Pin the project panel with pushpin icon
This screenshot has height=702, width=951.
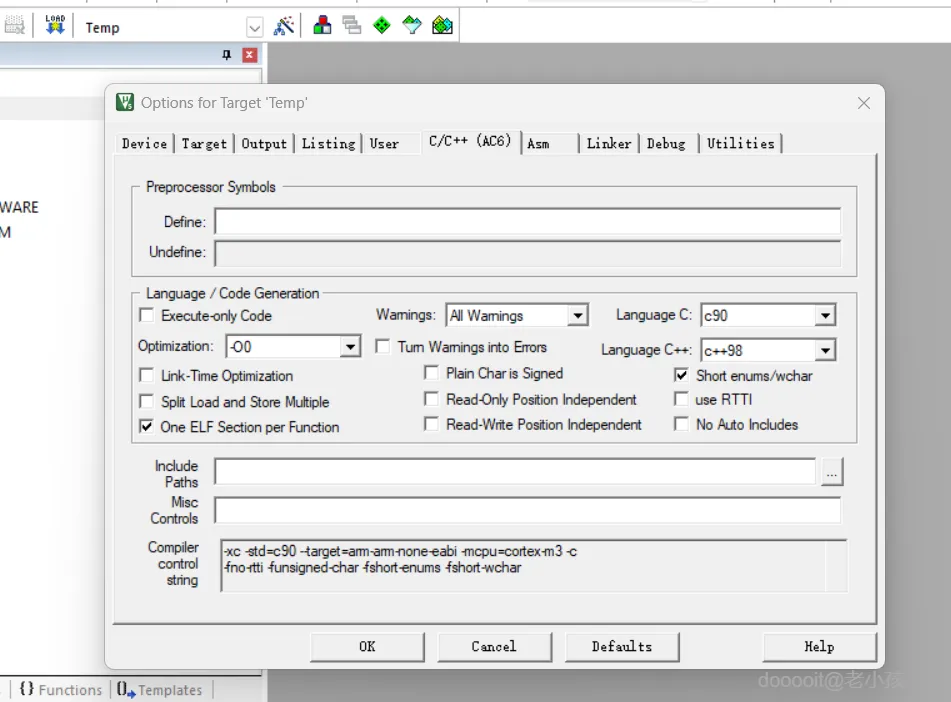coord(227,56)
